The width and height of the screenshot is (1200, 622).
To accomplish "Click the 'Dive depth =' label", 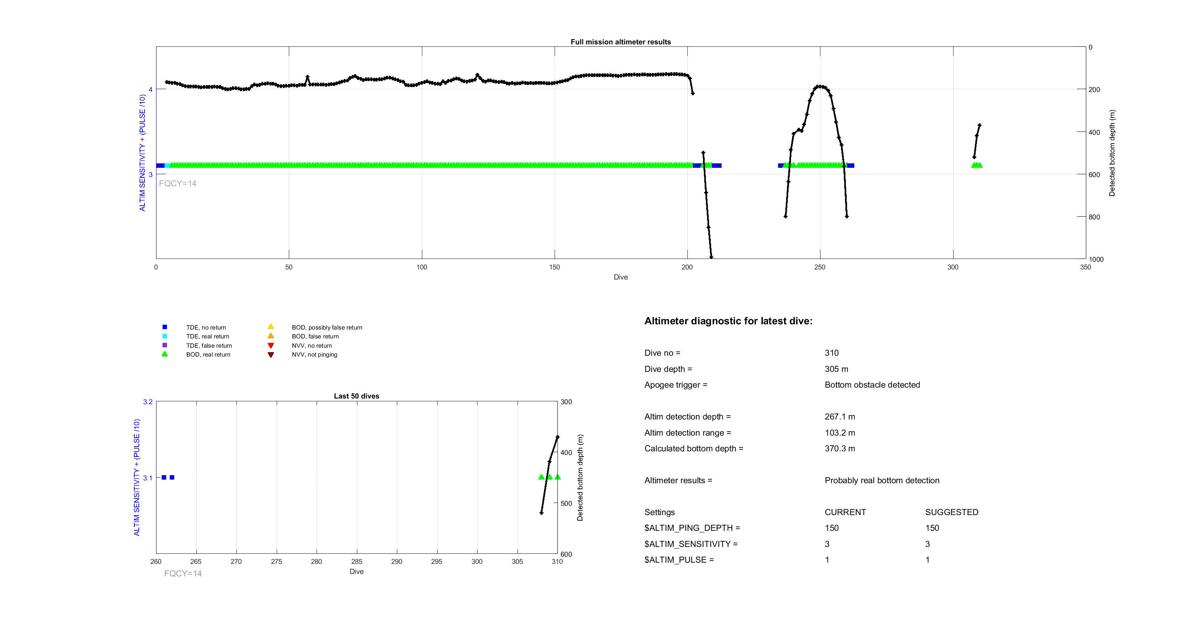I will pos(669,369).
